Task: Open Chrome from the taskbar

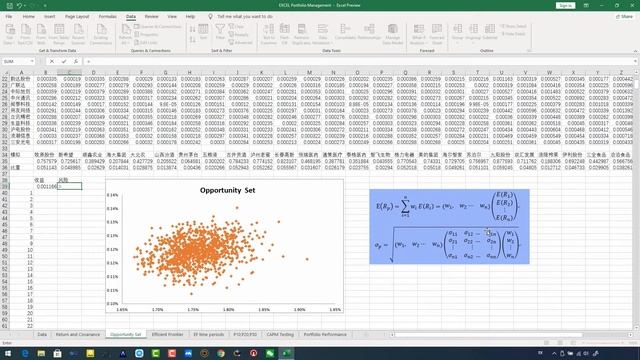Action: [221, 353]
